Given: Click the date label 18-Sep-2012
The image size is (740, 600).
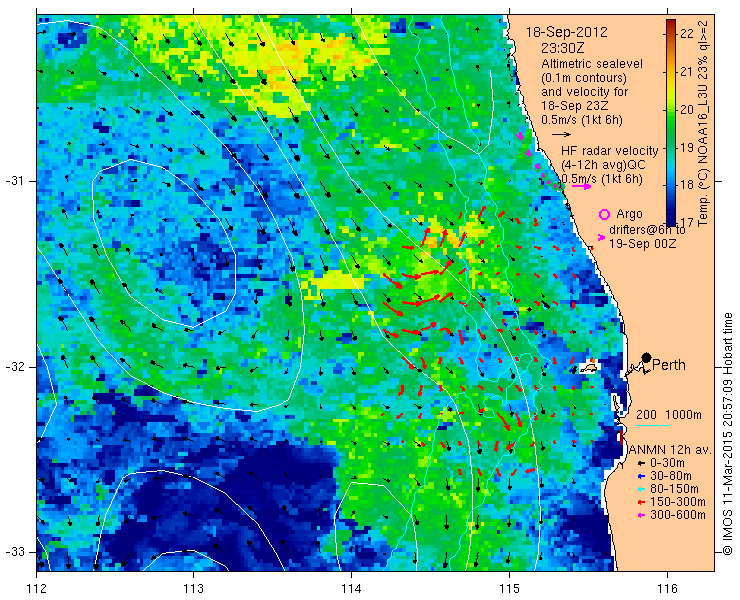Looking at the screenshot, I should (x=567, y=33).
